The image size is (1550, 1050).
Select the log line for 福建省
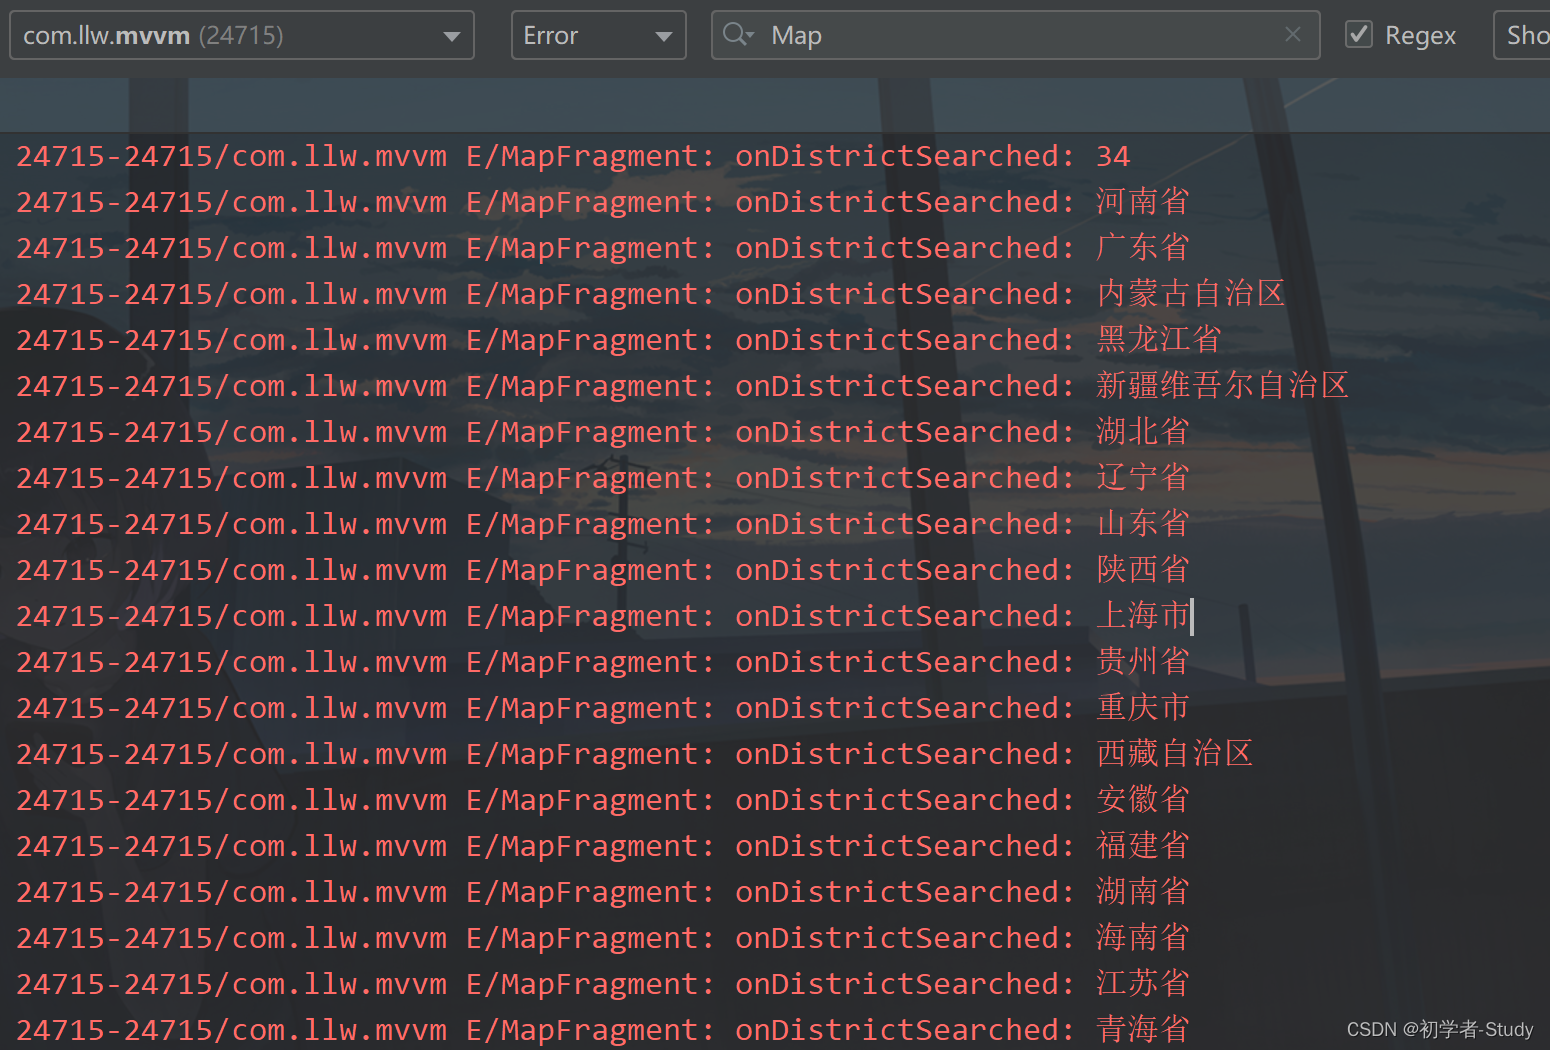click(x=603, y=846)
